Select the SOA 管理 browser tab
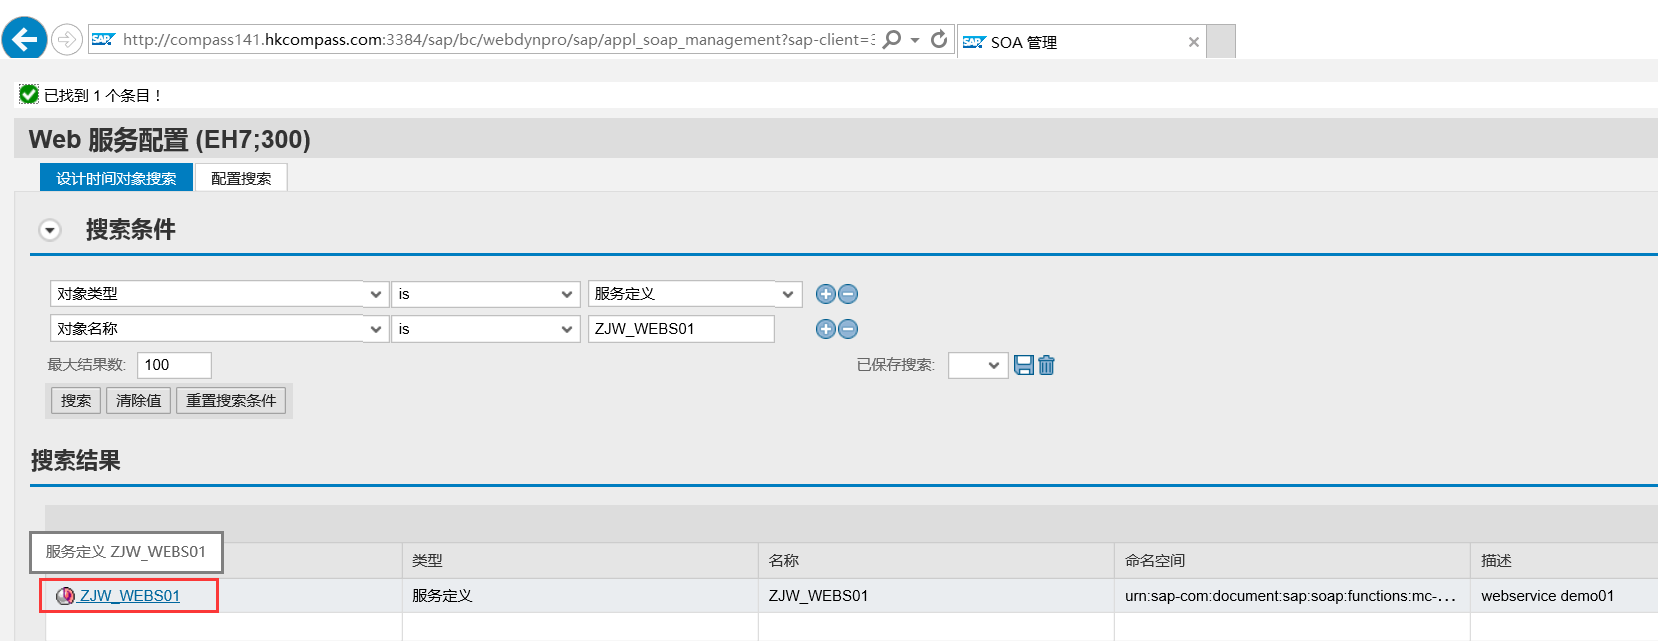This screenshot has width=1658, height=641. pyautogui.click(x=1081, y=42)
